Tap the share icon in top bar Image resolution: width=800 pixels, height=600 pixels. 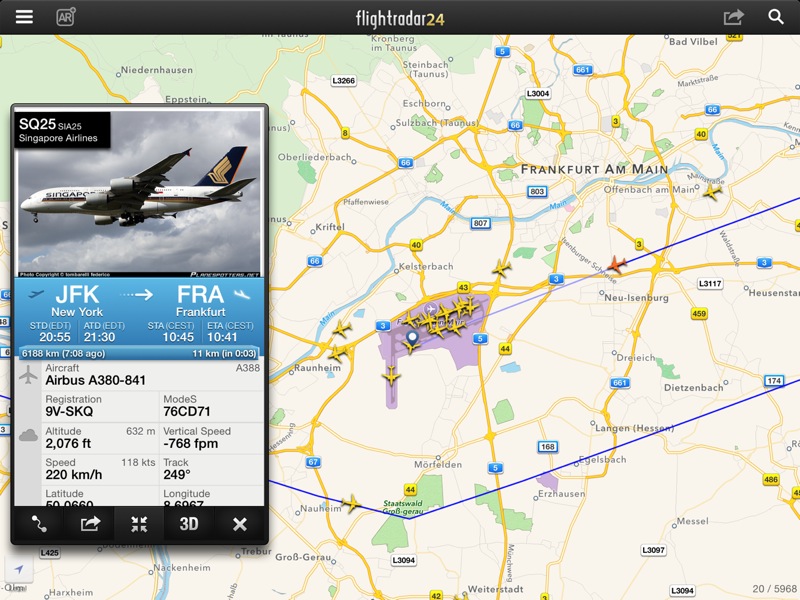click(x=734, y=17)
